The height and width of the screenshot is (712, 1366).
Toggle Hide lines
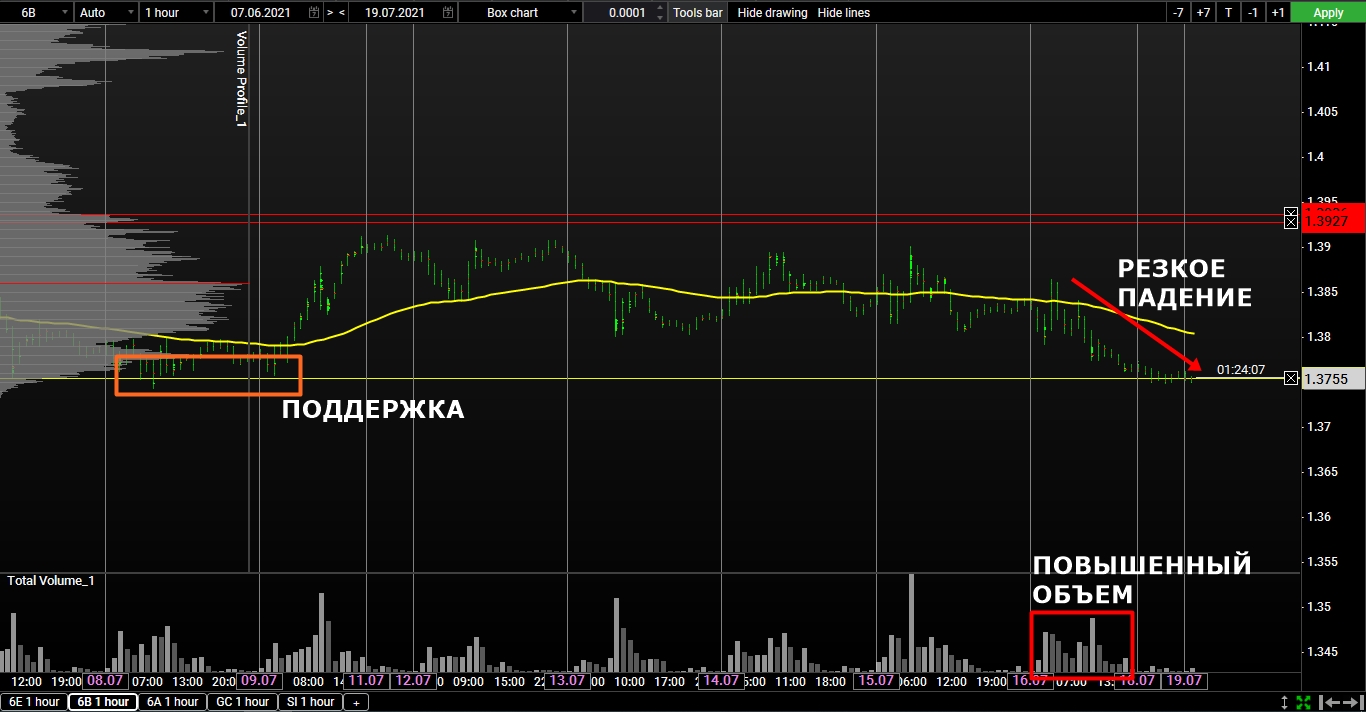(x=843, y=13)
